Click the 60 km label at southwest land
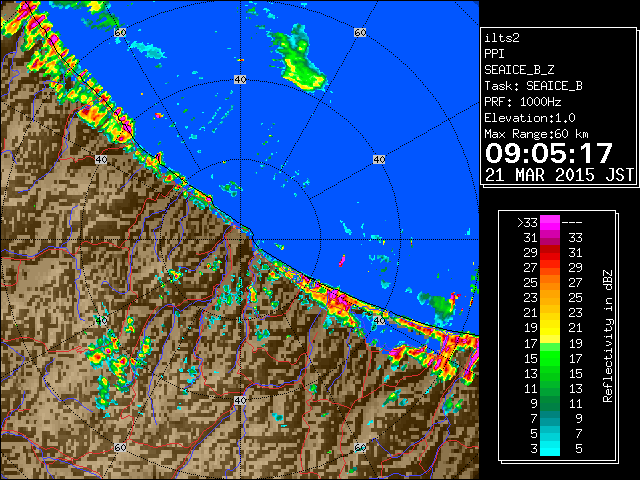640x480 pixels. pos(120,448)
